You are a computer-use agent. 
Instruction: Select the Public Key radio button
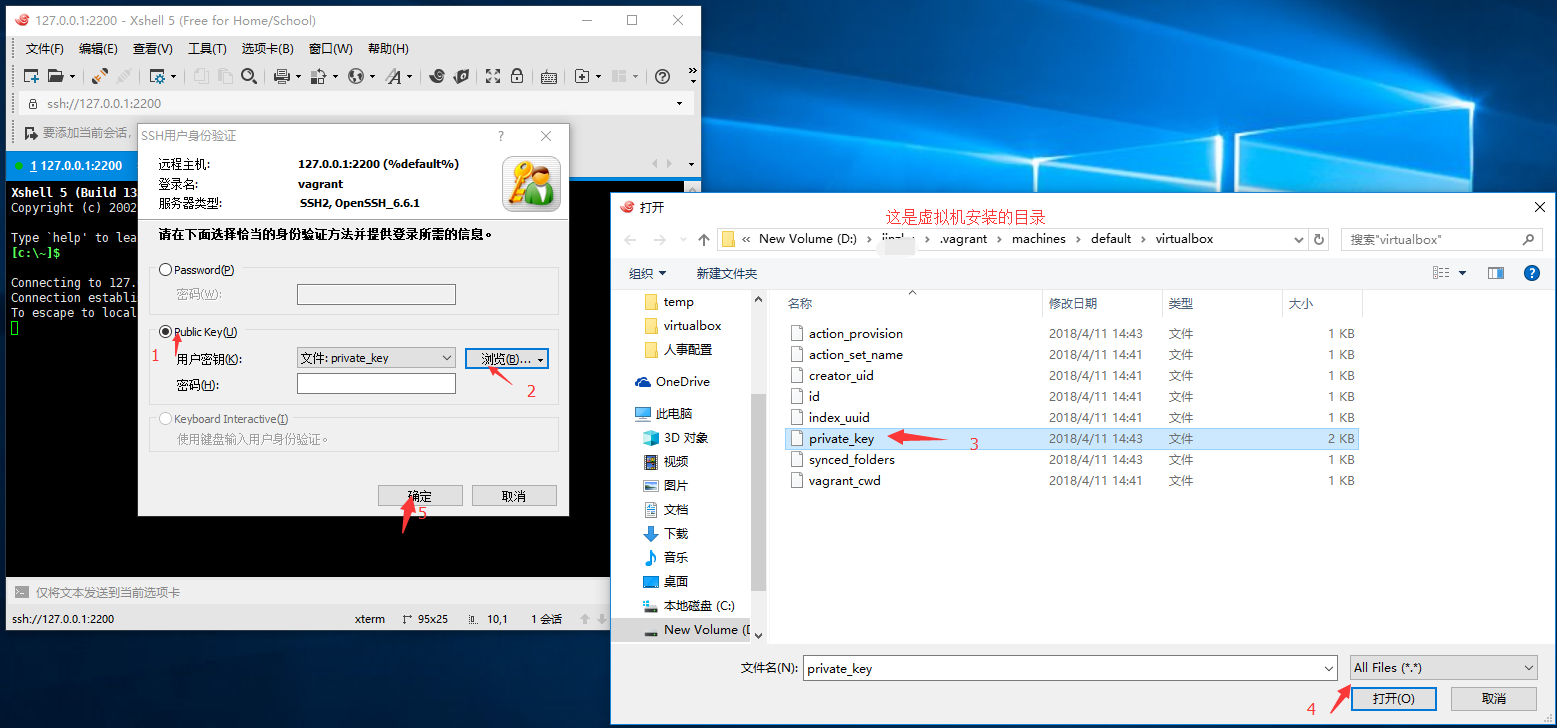(x=165, y=332)
